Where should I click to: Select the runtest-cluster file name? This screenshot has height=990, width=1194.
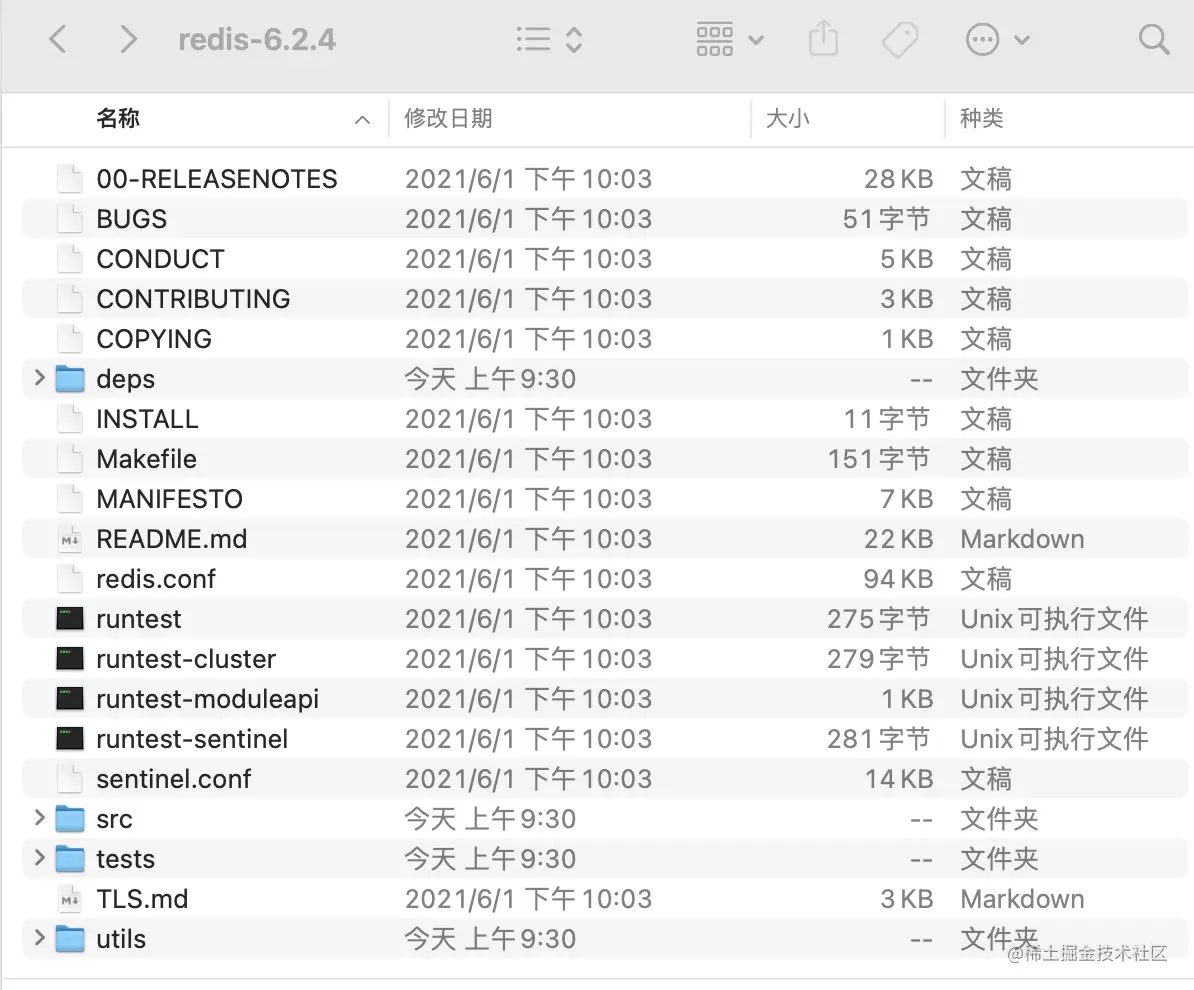click(x=186, y=659)
